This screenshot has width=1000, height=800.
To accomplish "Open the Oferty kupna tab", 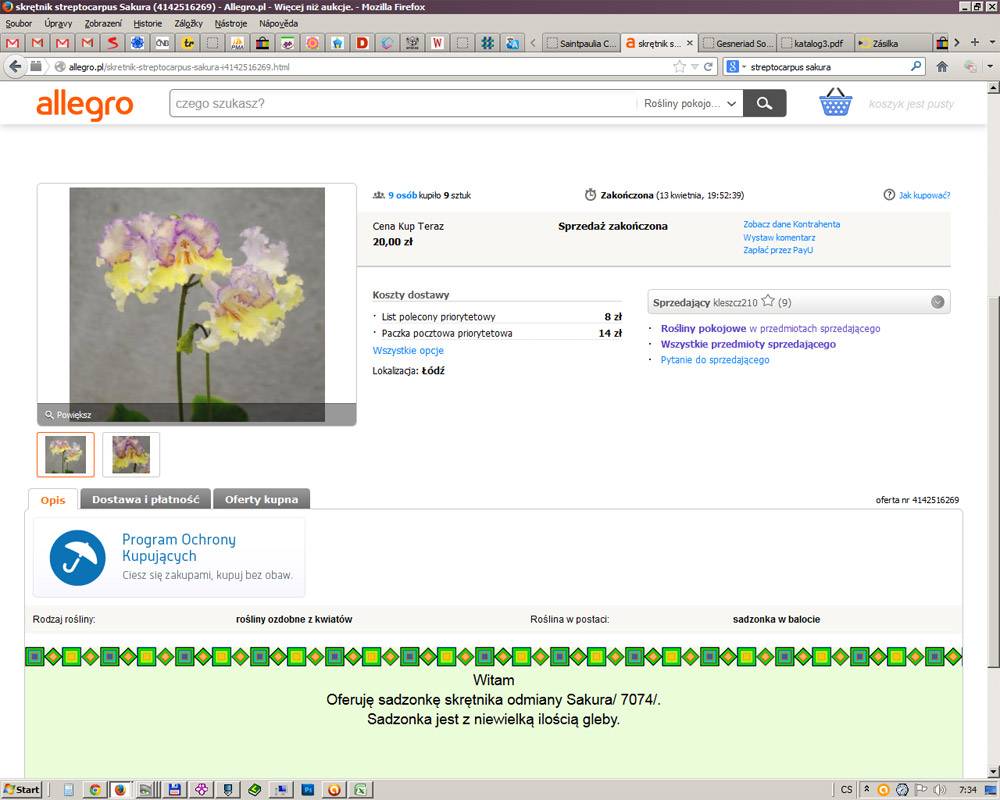I will [261, 500].
